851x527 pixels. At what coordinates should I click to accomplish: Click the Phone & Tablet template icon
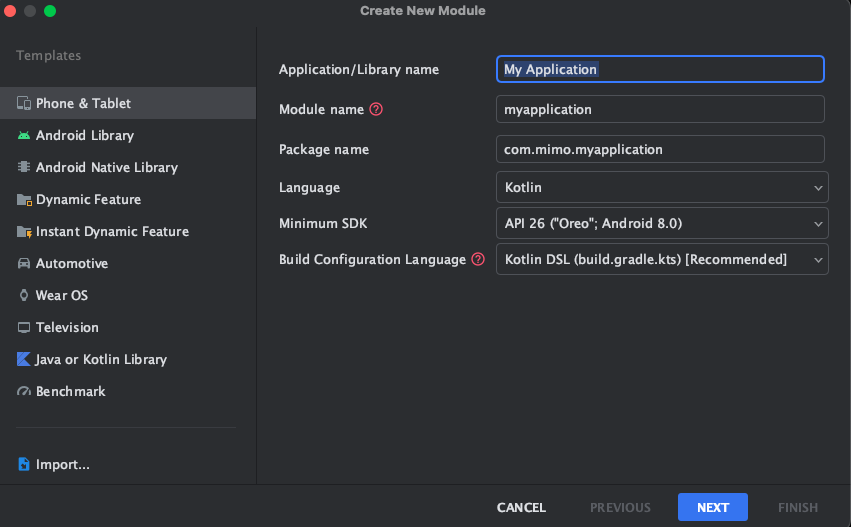pyautogui.click(x=24, y=103)
